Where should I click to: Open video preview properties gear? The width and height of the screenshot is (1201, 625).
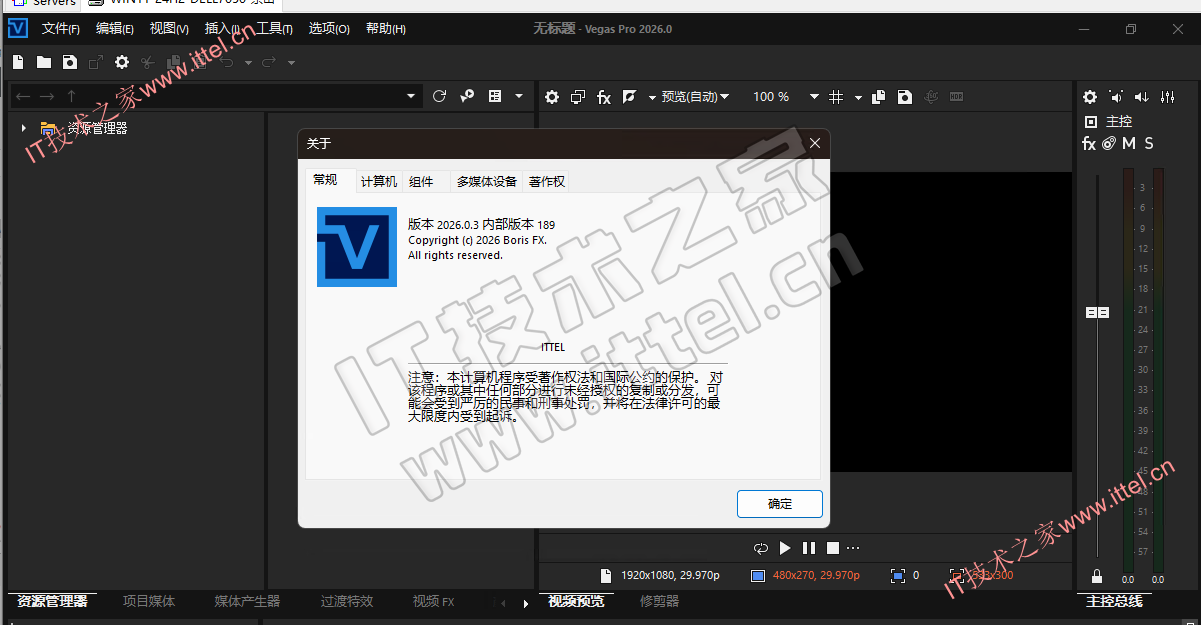click(x=552, y=97)
